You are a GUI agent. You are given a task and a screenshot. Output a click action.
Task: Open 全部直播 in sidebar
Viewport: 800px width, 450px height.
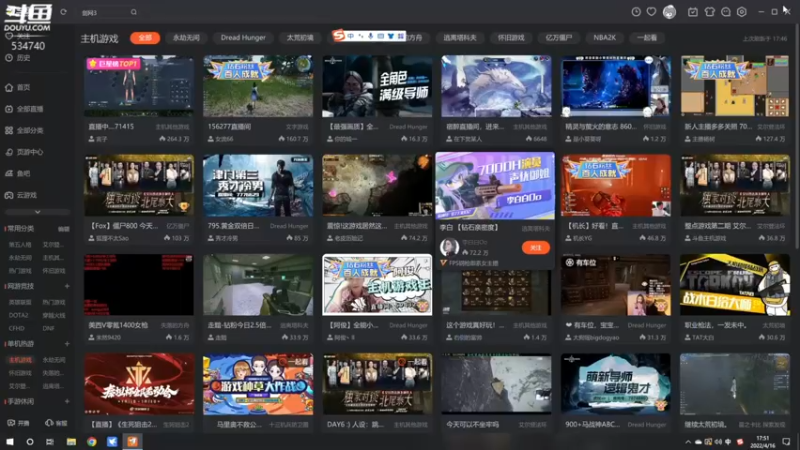[24, 109]
